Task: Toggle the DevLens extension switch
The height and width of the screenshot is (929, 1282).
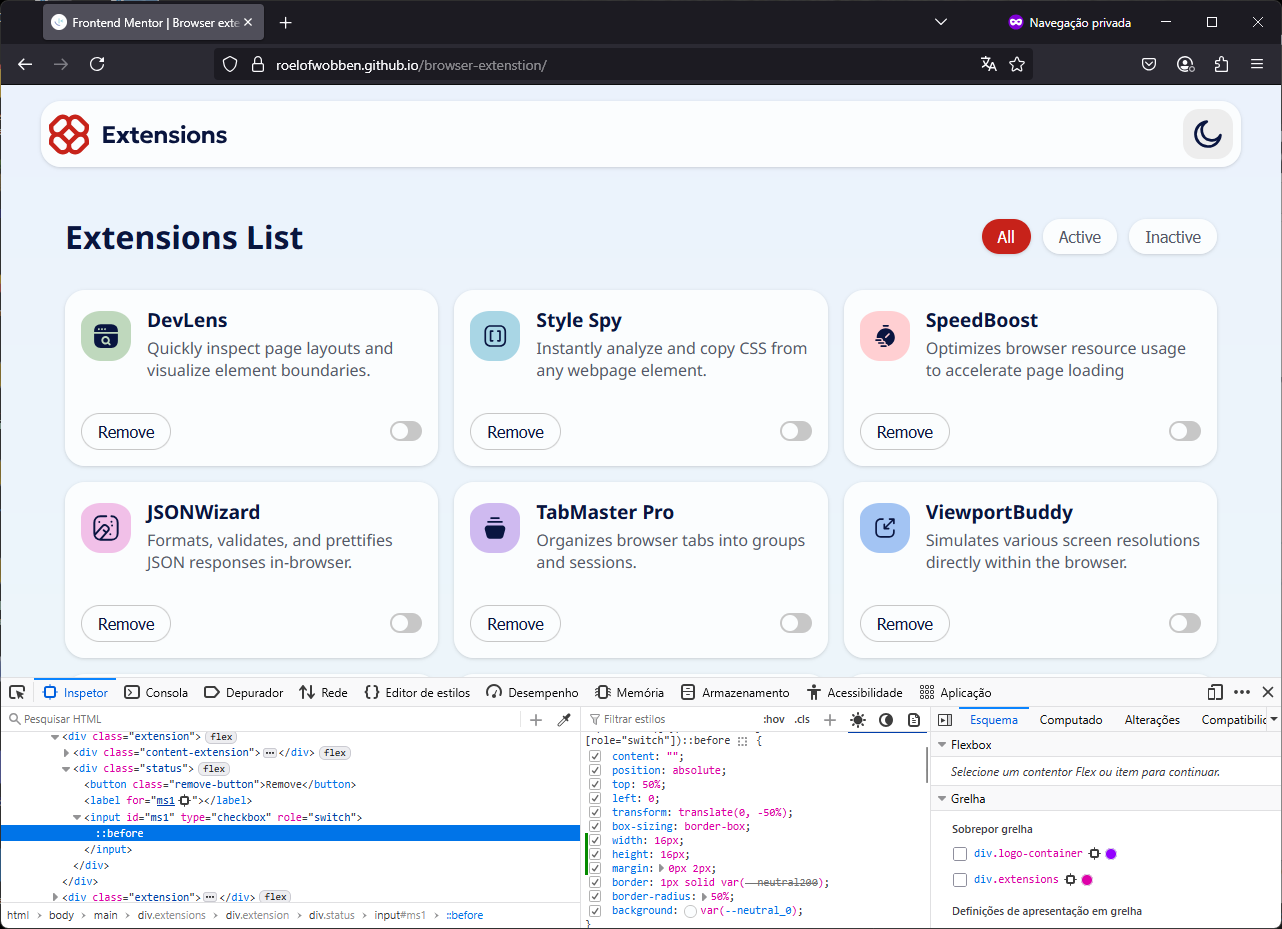Action: (x=406, y=431)
